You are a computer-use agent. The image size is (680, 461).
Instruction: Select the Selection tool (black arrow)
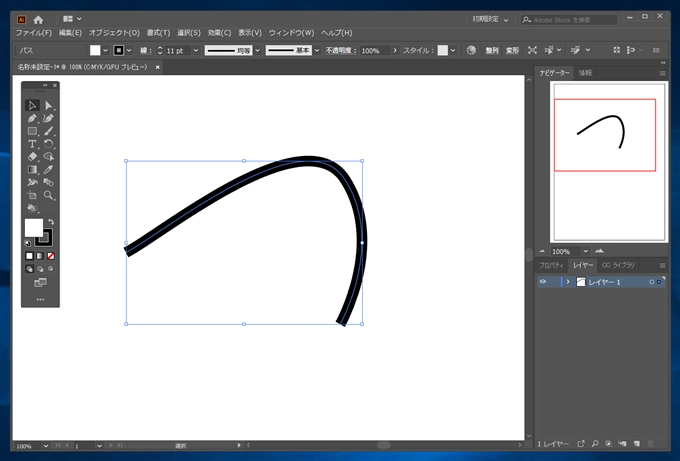tap(32, 105)
